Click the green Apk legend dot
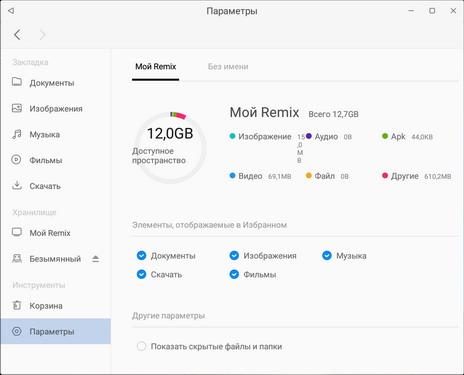The image size is (464, 375). 385,136
